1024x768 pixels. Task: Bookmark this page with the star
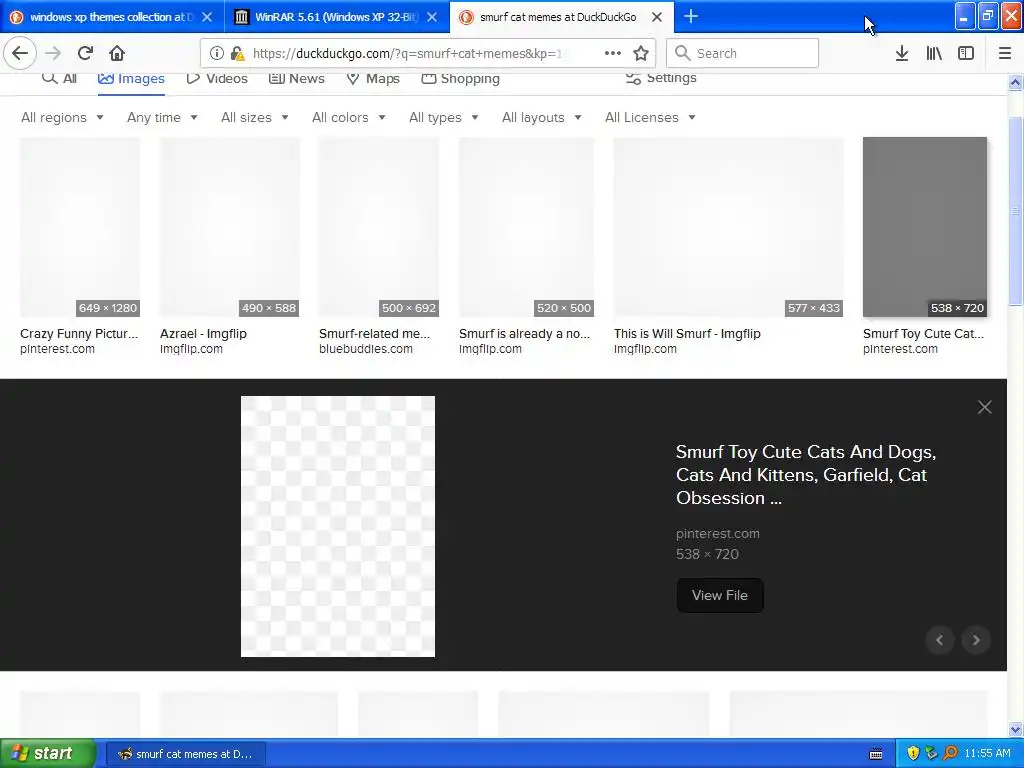point(641,53)
